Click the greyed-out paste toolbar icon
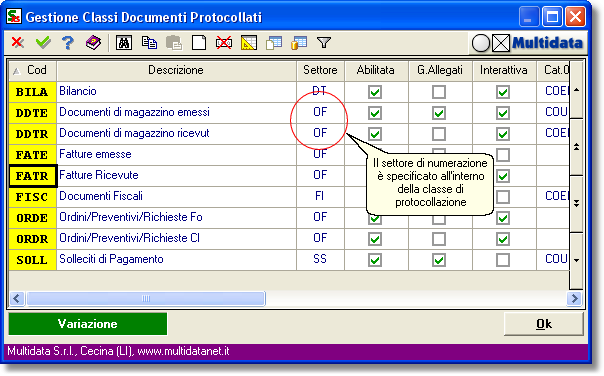The height and width of the screenshot is (376, 604). (x=174, y=43)
